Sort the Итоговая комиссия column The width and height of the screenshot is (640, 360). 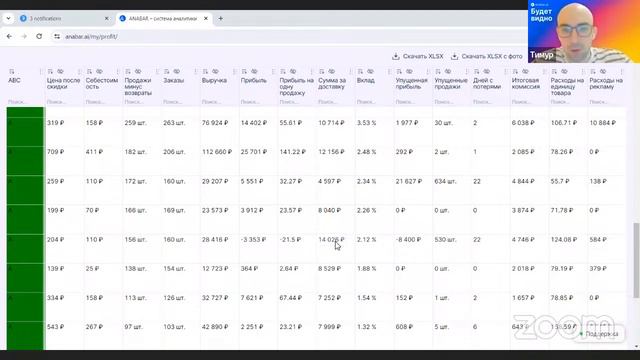click(x=515, y=72)
